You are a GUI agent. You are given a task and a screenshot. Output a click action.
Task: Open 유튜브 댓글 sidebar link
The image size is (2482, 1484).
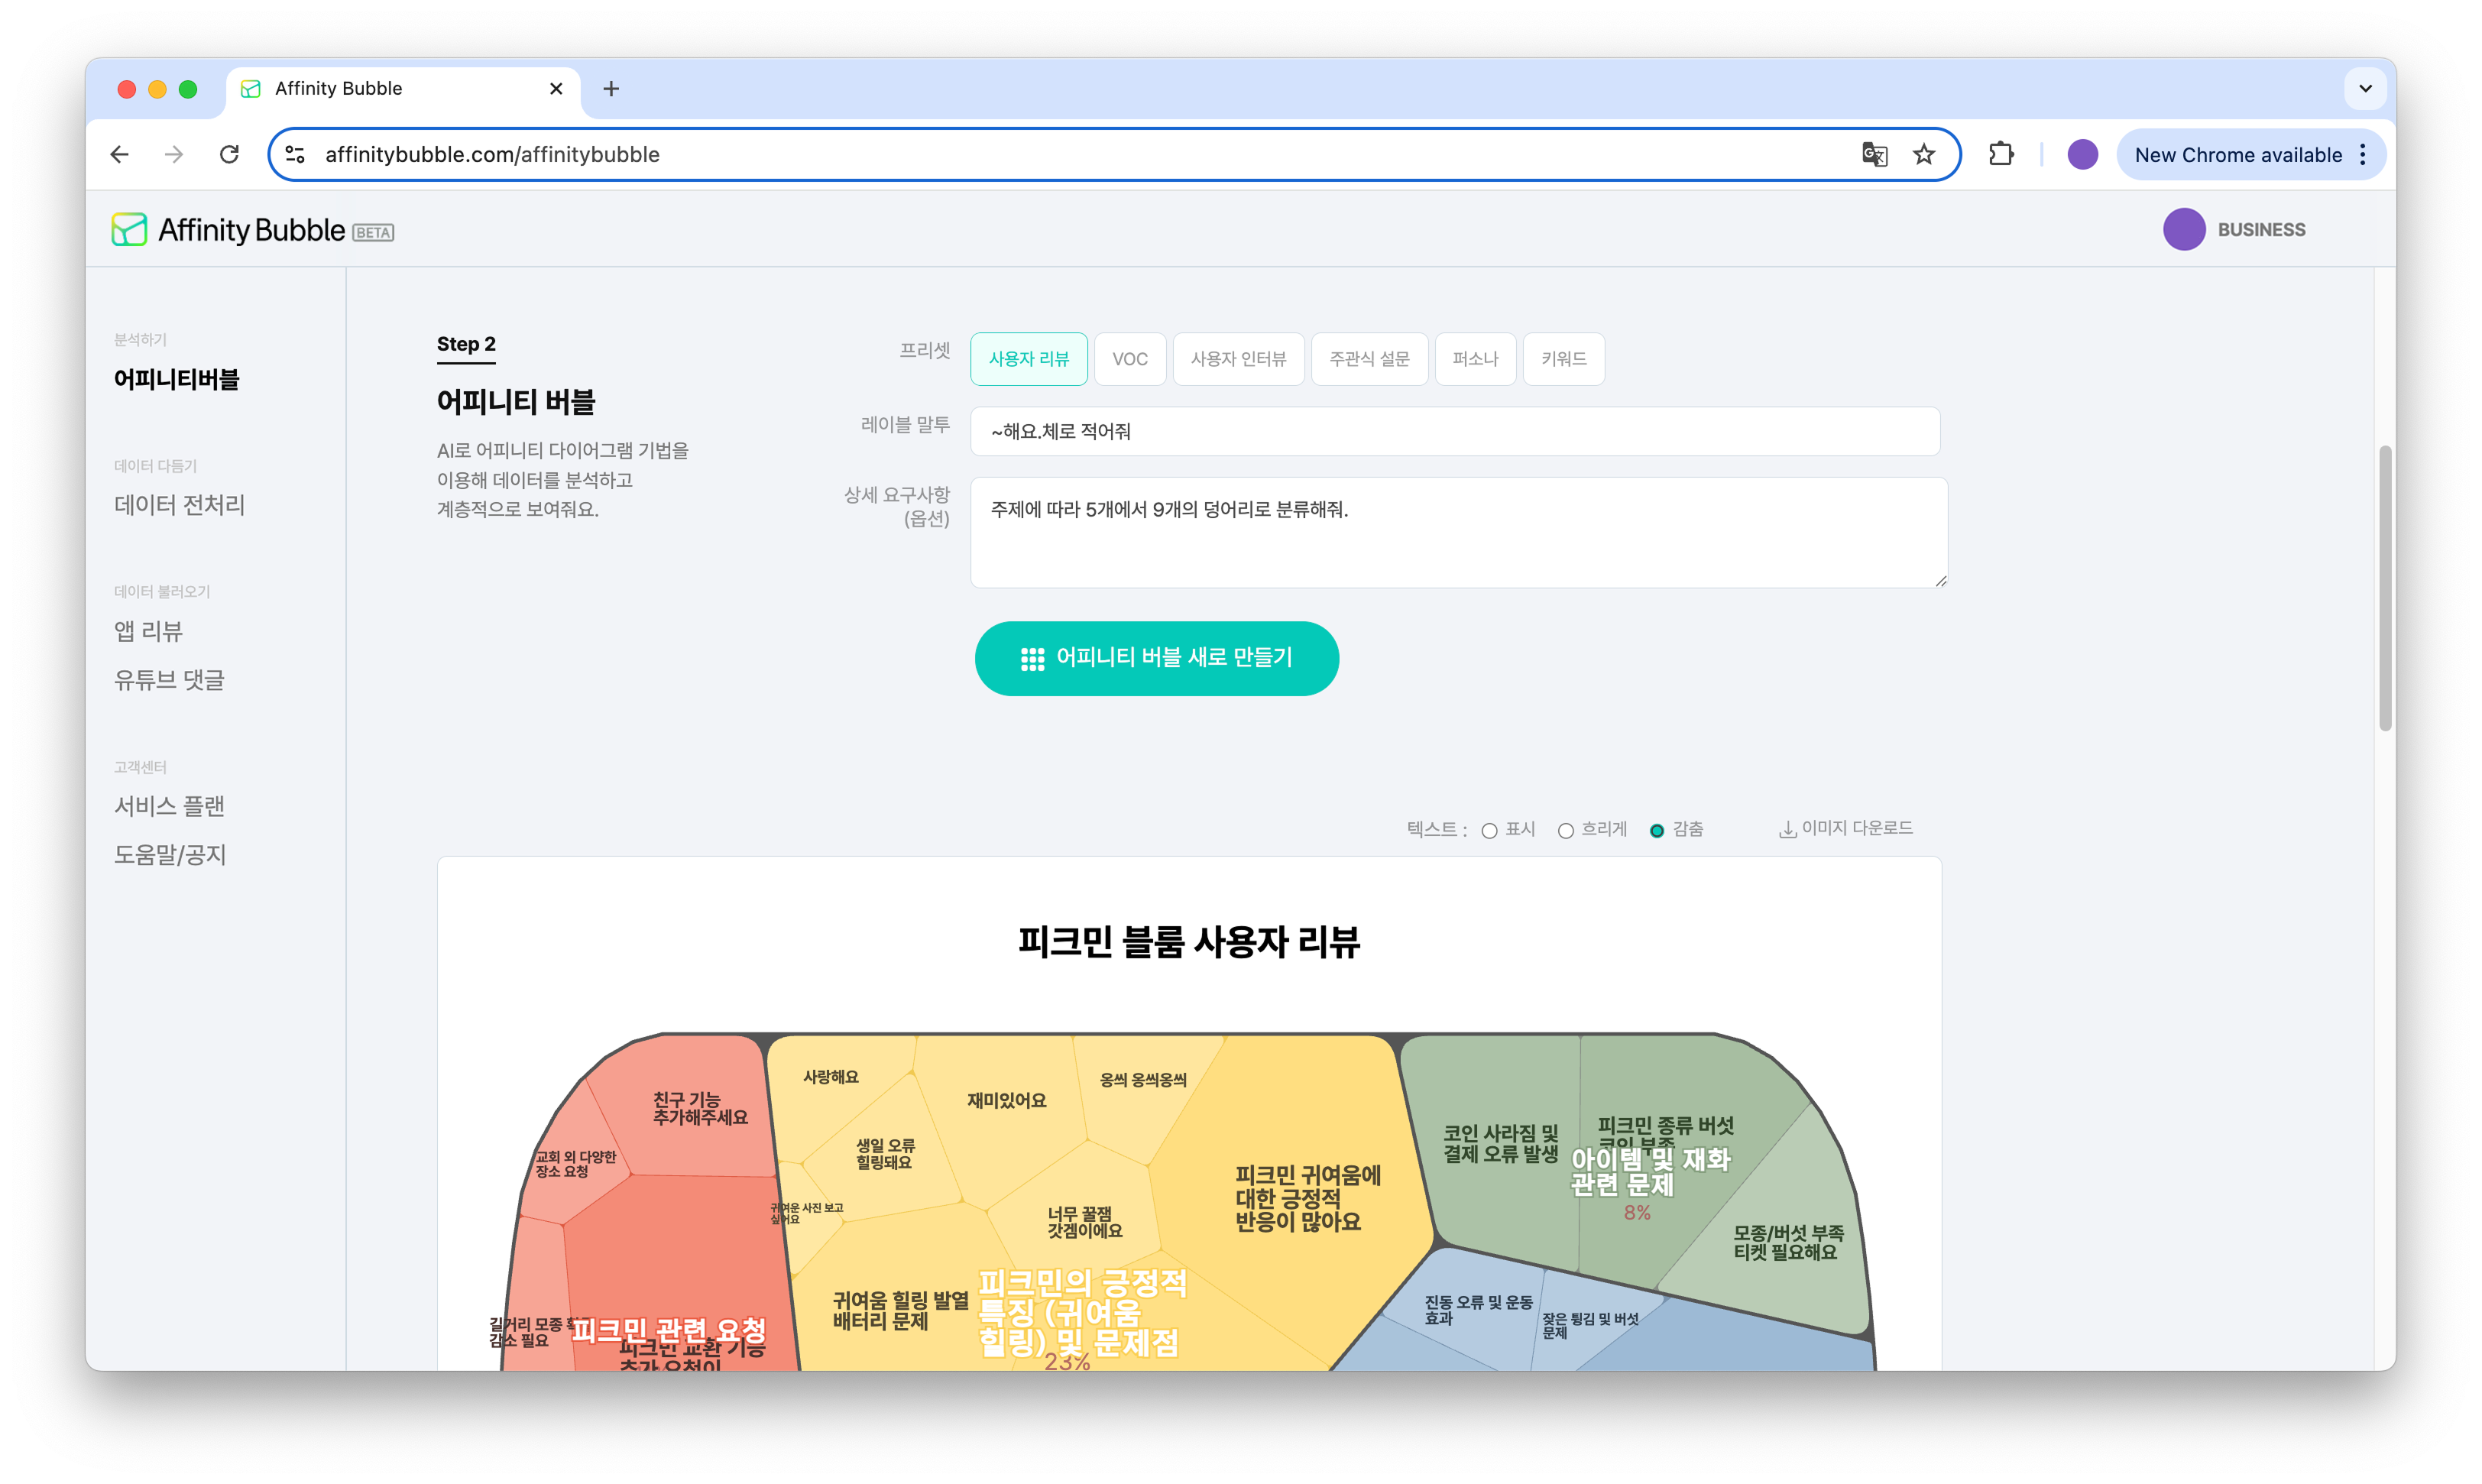click(169, 680)
